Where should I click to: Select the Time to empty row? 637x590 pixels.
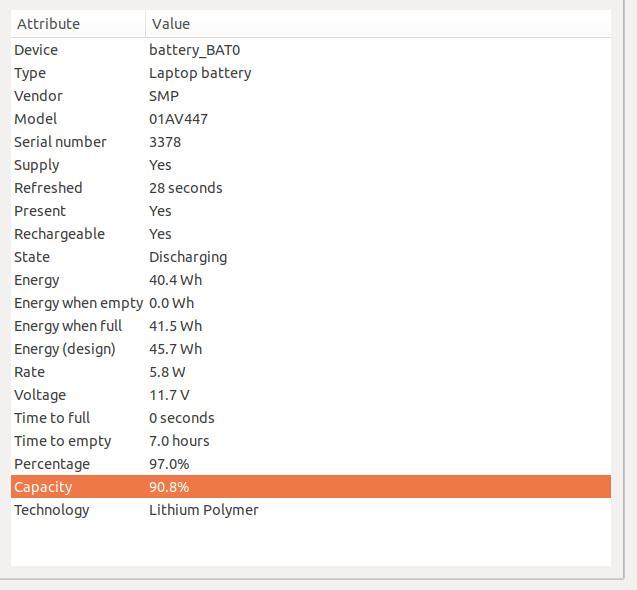311,441
